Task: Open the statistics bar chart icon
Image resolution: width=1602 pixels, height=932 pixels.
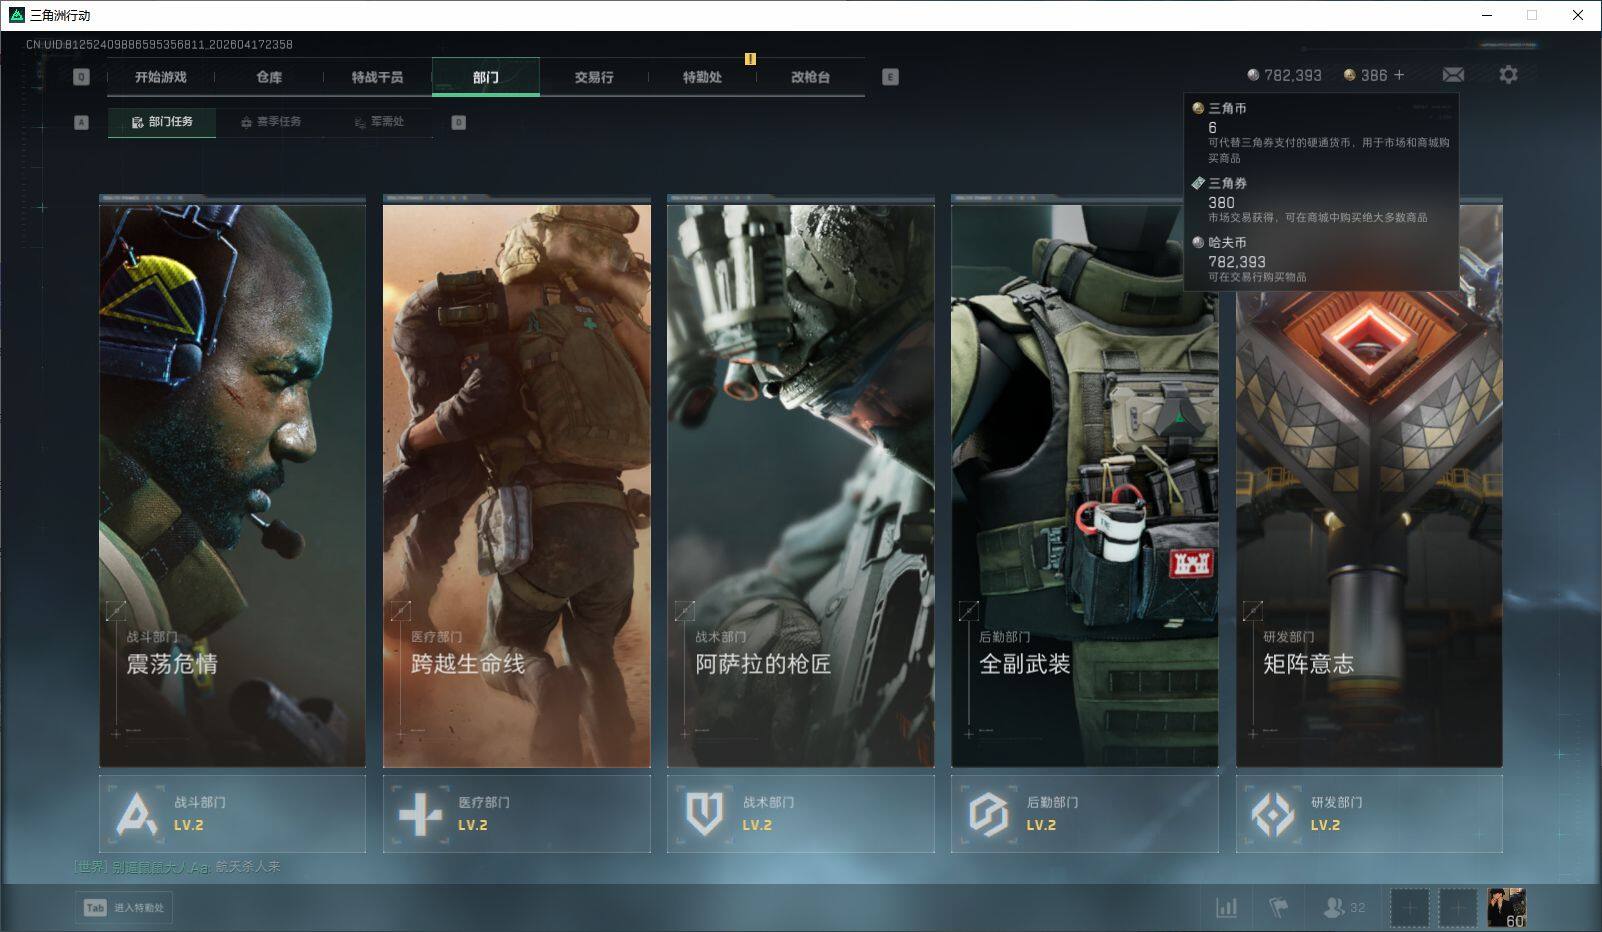Action: point(1226,907)
